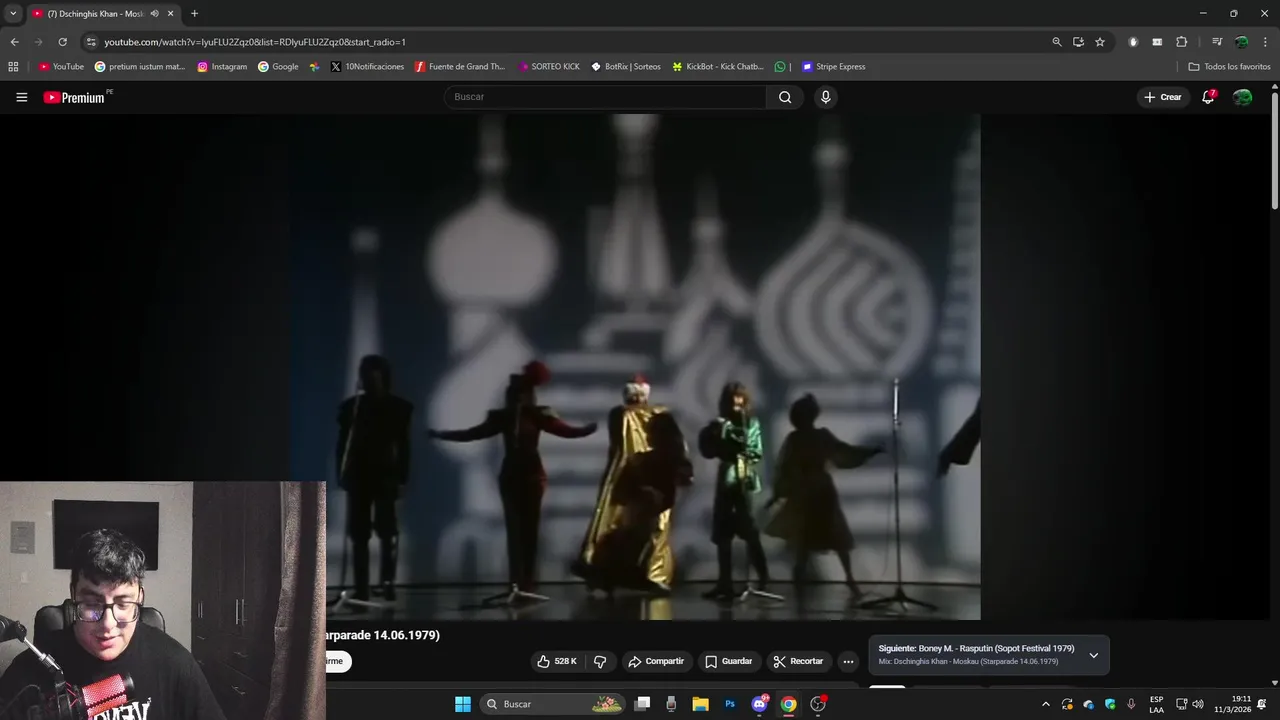Open the BotRix | Sorteos bookmark
The width and height of the screenshot is (1280, 720).
[x=626, y=67]
